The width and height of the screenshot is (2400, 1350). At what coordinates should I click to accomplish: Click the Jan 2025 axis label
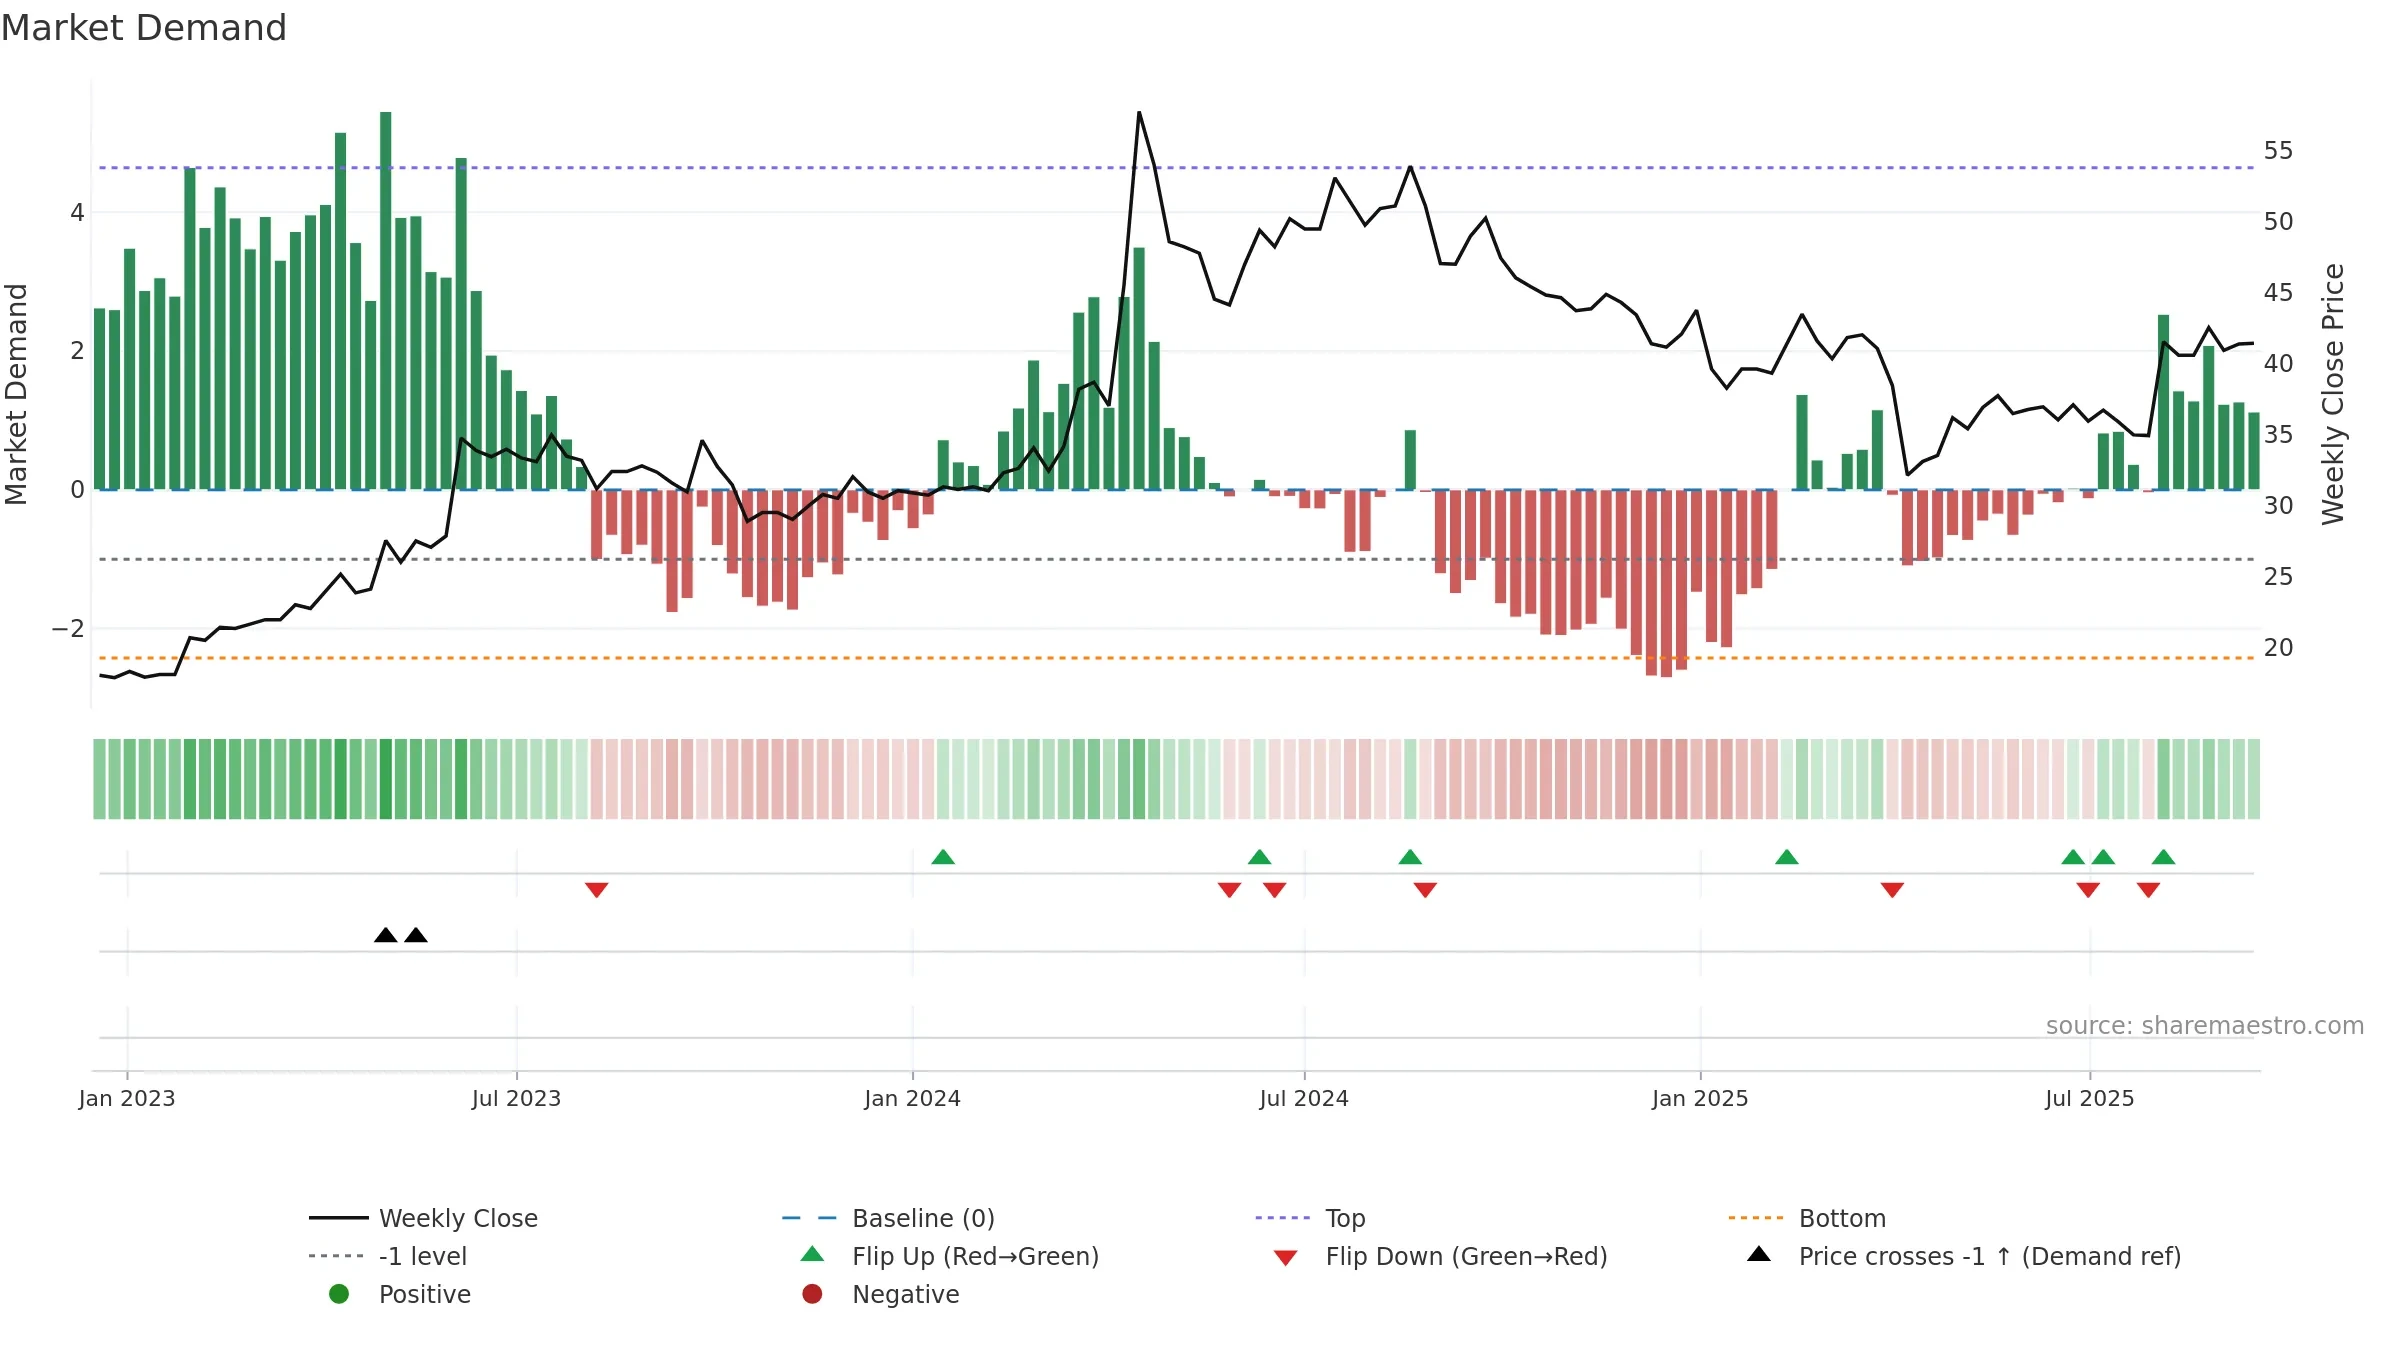point(1700,1099)
